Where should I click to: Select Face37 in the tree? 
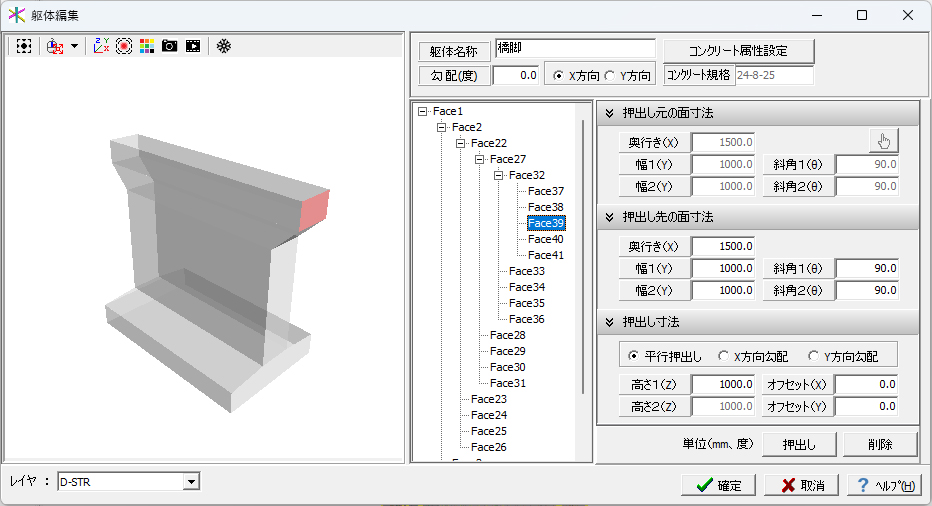(x=546, y=191)
